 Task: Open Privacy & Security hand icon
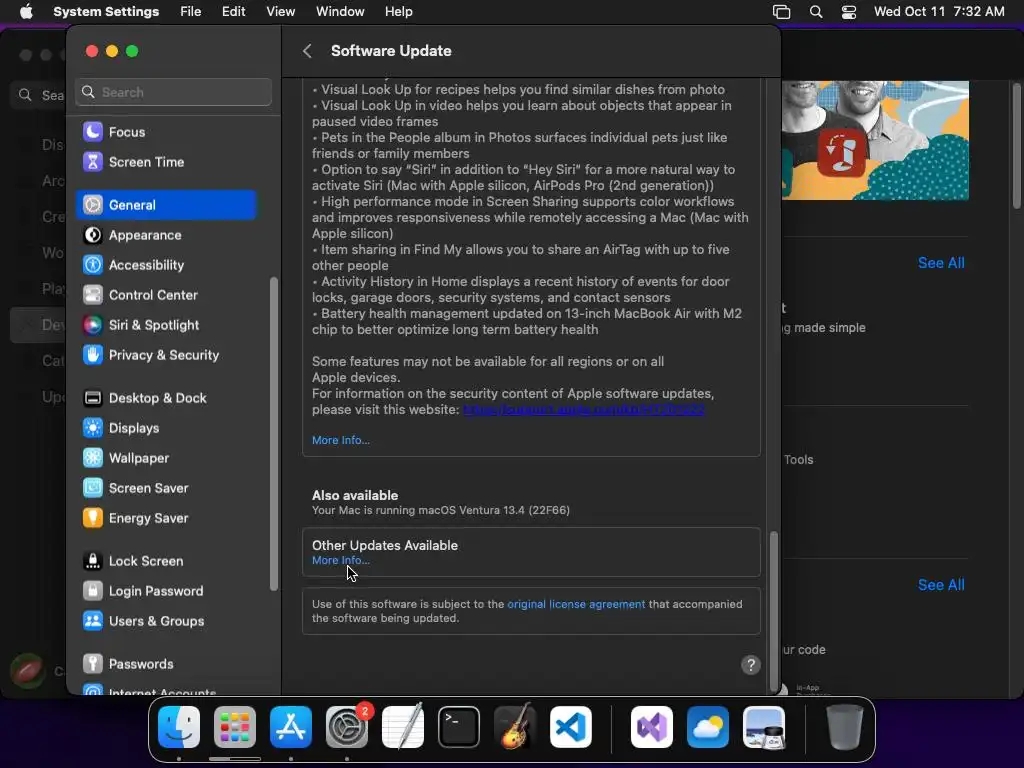pyautogui.click(x=93, y=355)
